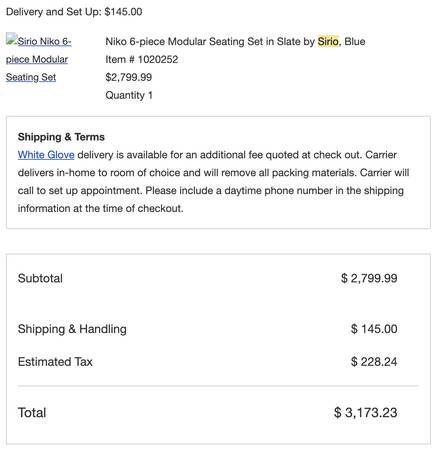Open the Sirio Niko modular seating set image link
The height and width of the screenshot is (450, 436).
click(38, 59)
